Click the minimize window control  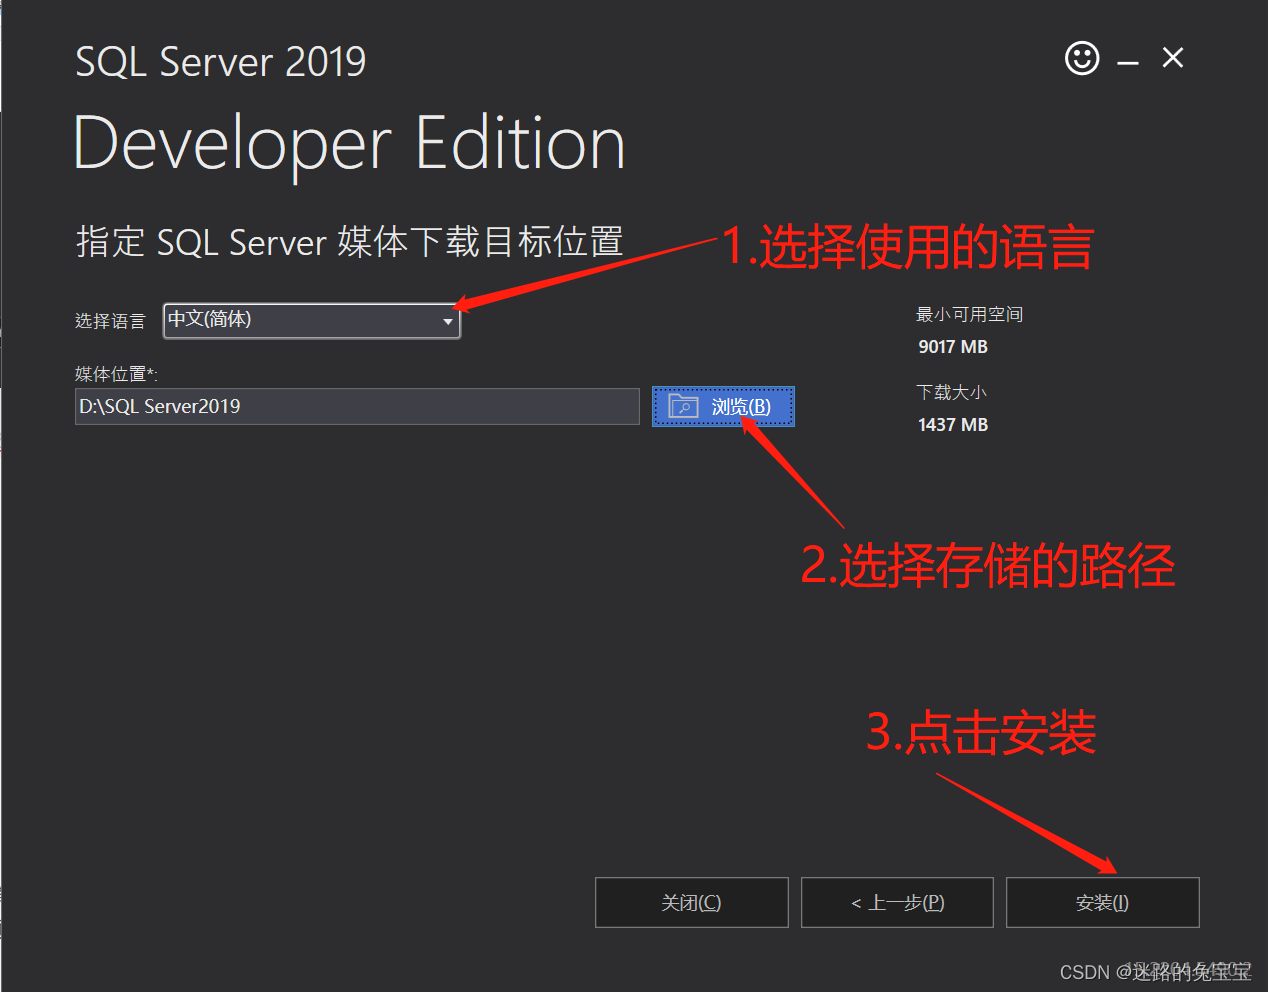1127,59
